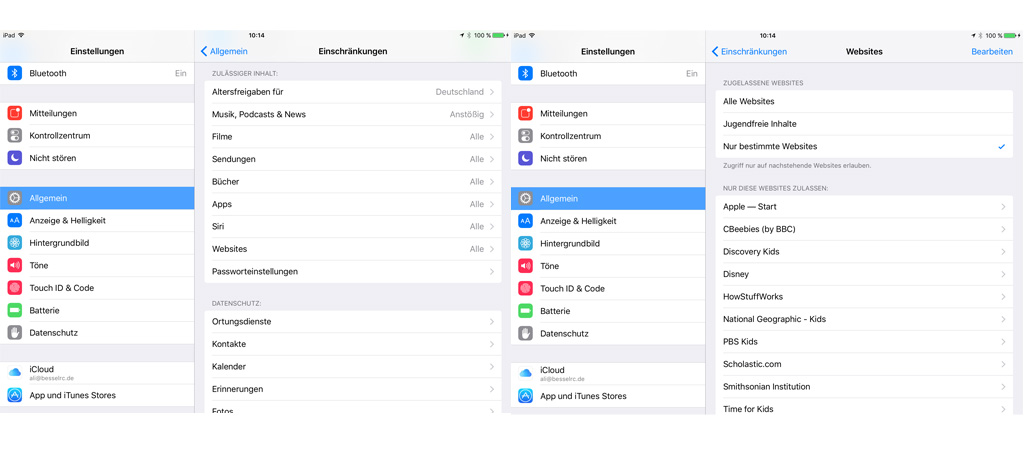The height and width of the screenshot is (450, 1024).
Task: Tap App und iTunes Stores icon, left screenshot
Action: [x=14, y=395]
